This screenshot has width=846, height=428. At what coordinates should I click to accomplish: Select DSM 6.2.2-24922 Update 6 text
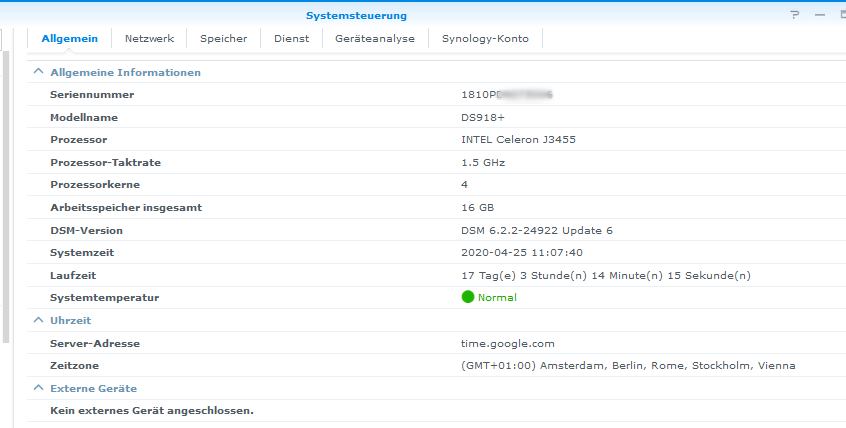coord(537,230)
